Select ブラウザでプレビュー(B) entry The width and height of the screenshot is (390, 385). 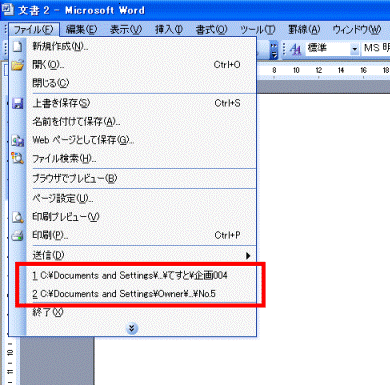[x=141, y=179]
